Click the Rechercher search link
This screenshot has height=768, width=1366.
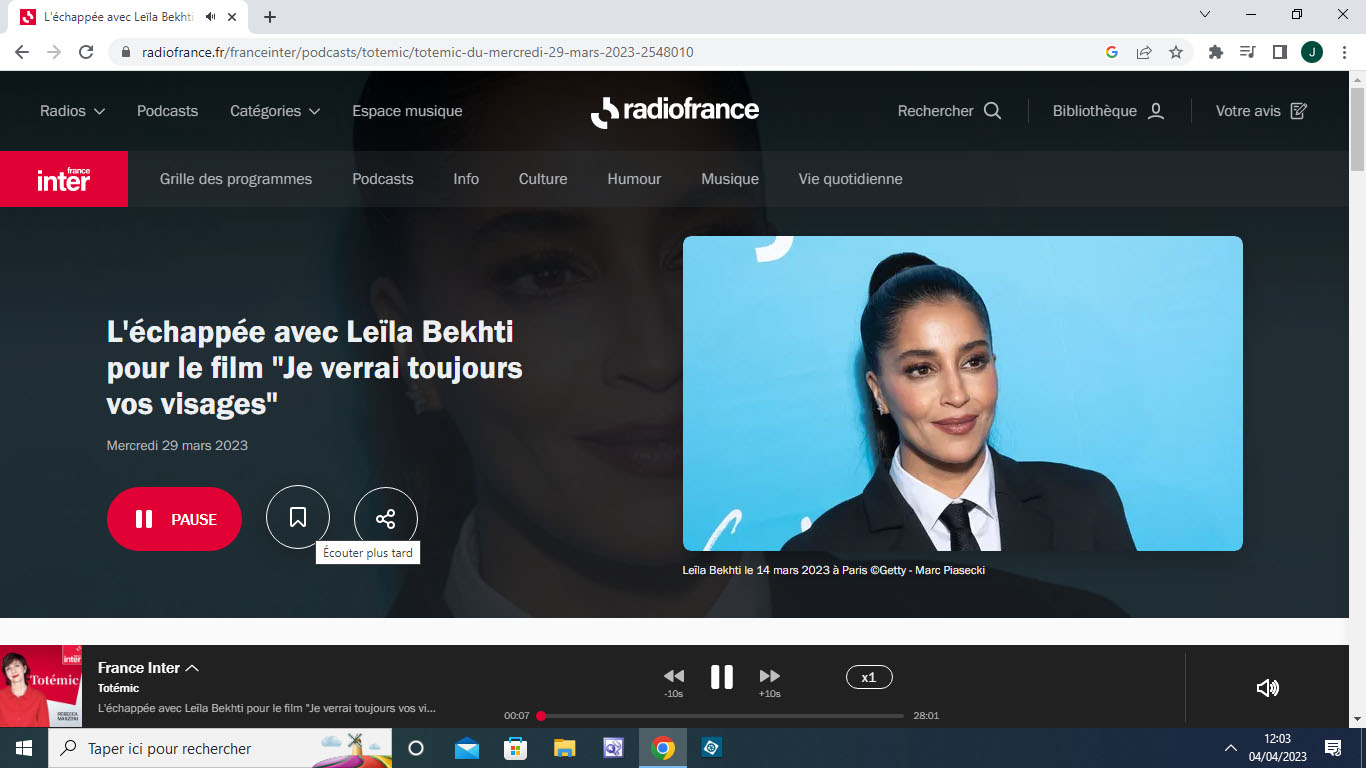click(935, 111)
